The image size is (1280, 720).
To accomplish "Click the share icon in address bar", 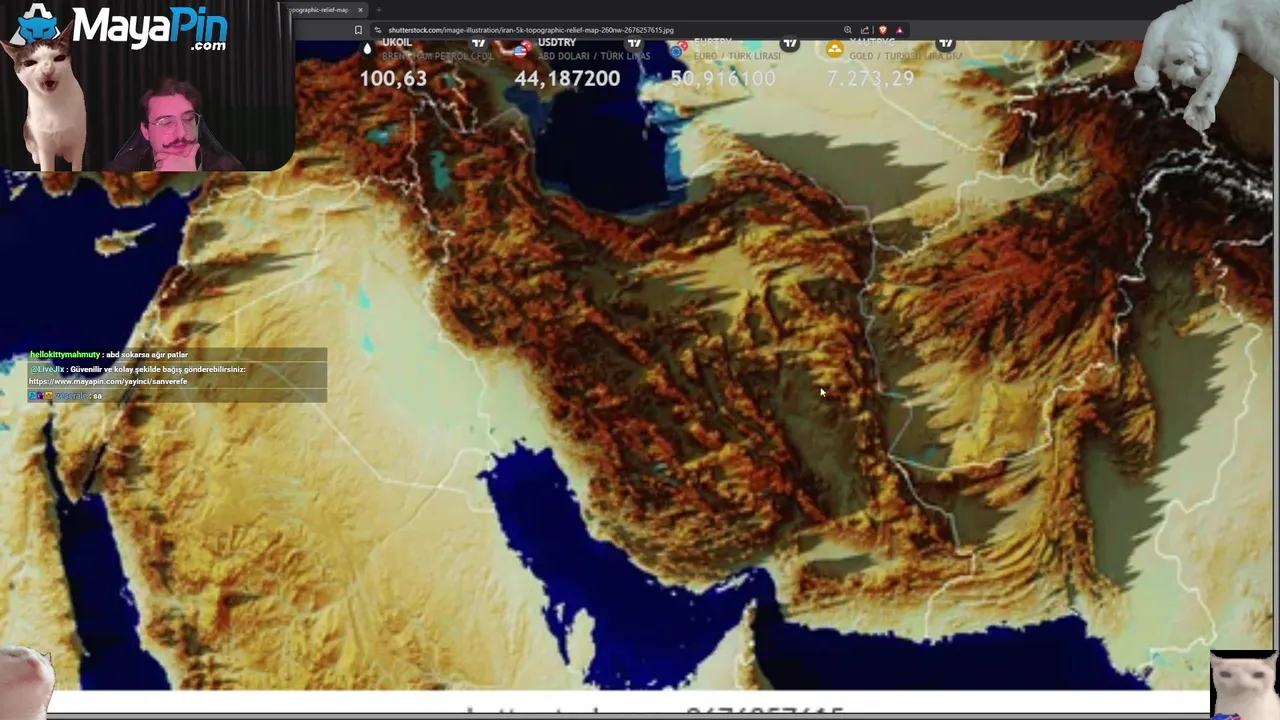I will [x=865, y=30].
